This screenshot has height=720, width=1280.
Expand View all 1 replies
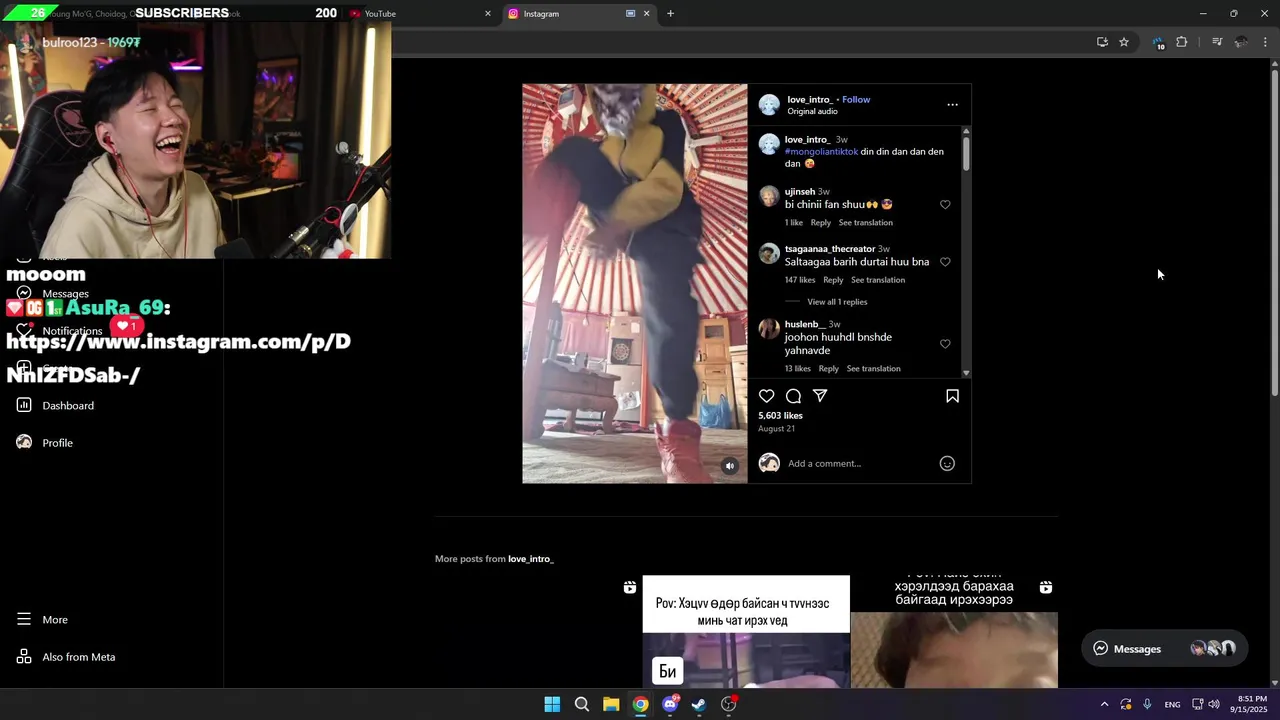(837, 302)
